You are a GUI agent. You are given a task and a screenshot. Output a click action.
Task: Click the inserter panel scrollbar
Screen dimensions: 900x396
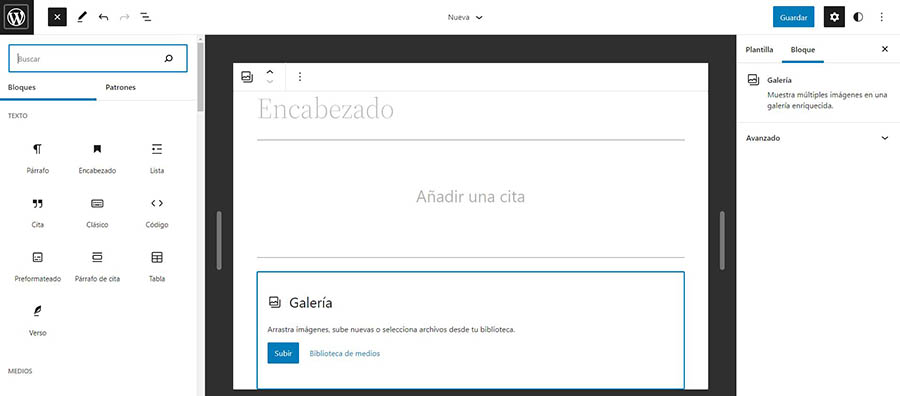(200, 77)
